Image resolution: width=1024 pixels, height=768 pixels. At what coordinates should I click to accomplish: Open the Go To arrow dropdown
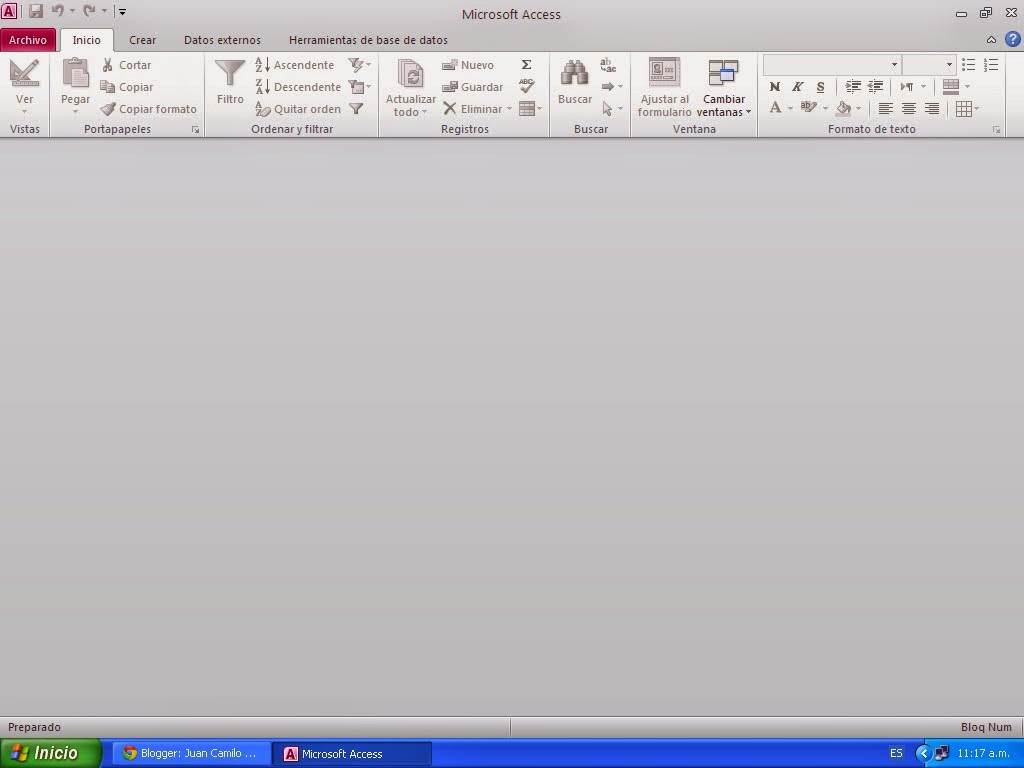(612, 87)
